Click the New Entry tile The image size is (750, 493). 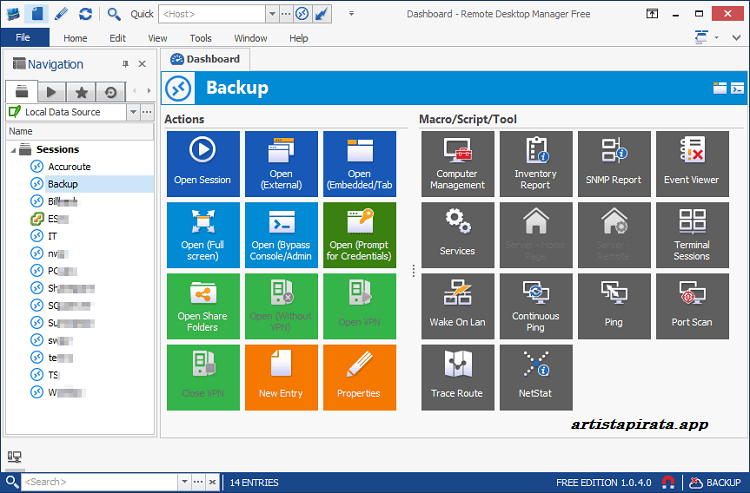pos(281,377)
